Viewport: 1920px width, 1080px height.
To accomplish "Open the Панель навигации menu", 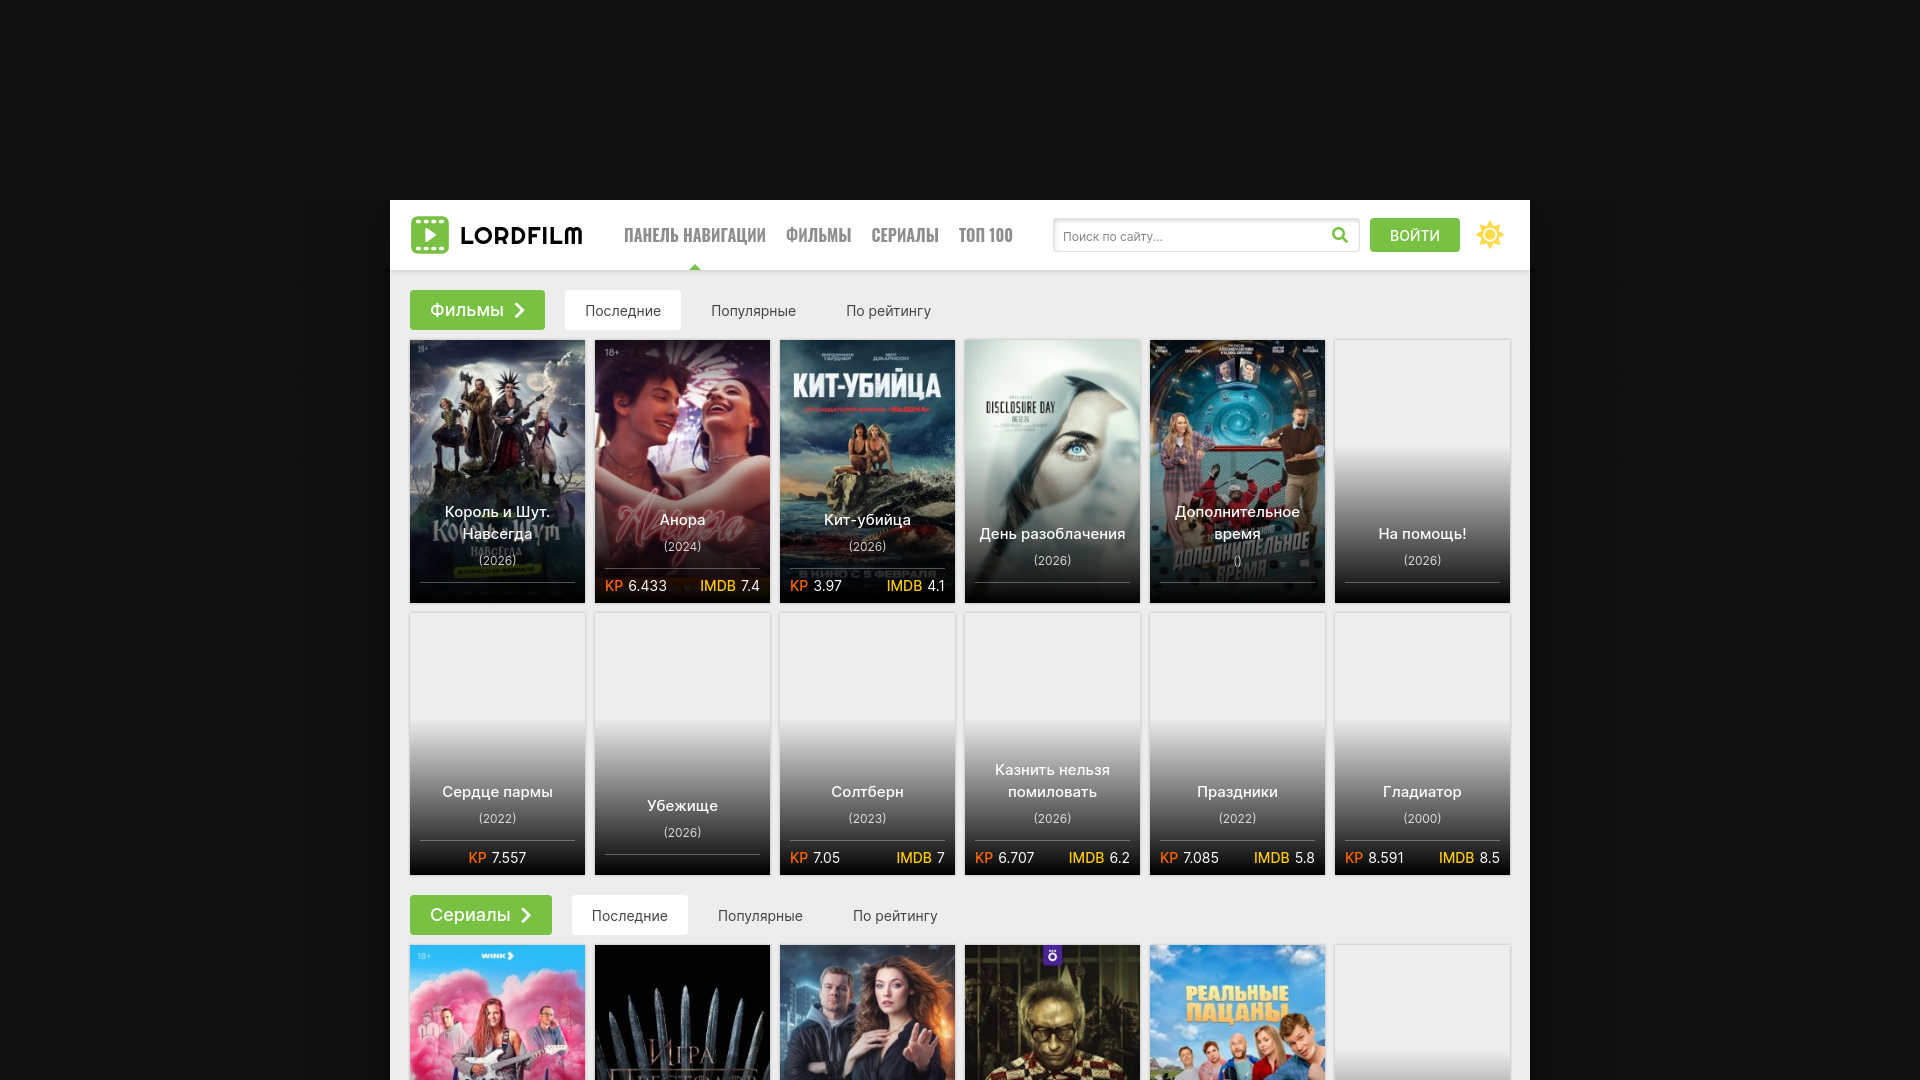I will [x=695, y=235].
